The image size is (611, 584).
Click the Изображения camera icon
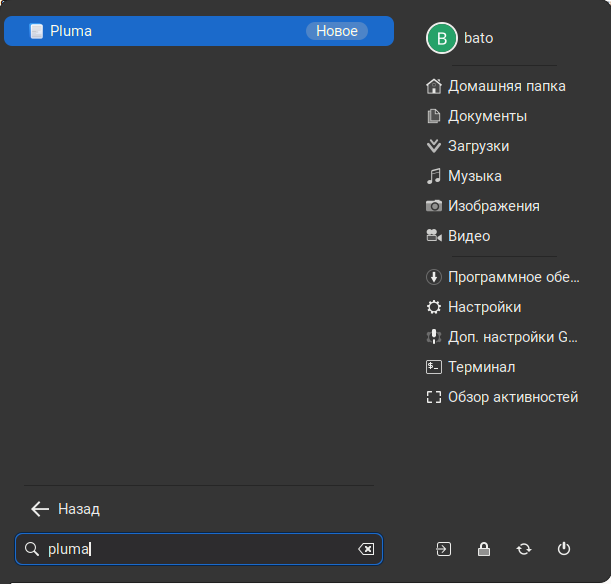point(434,206)
